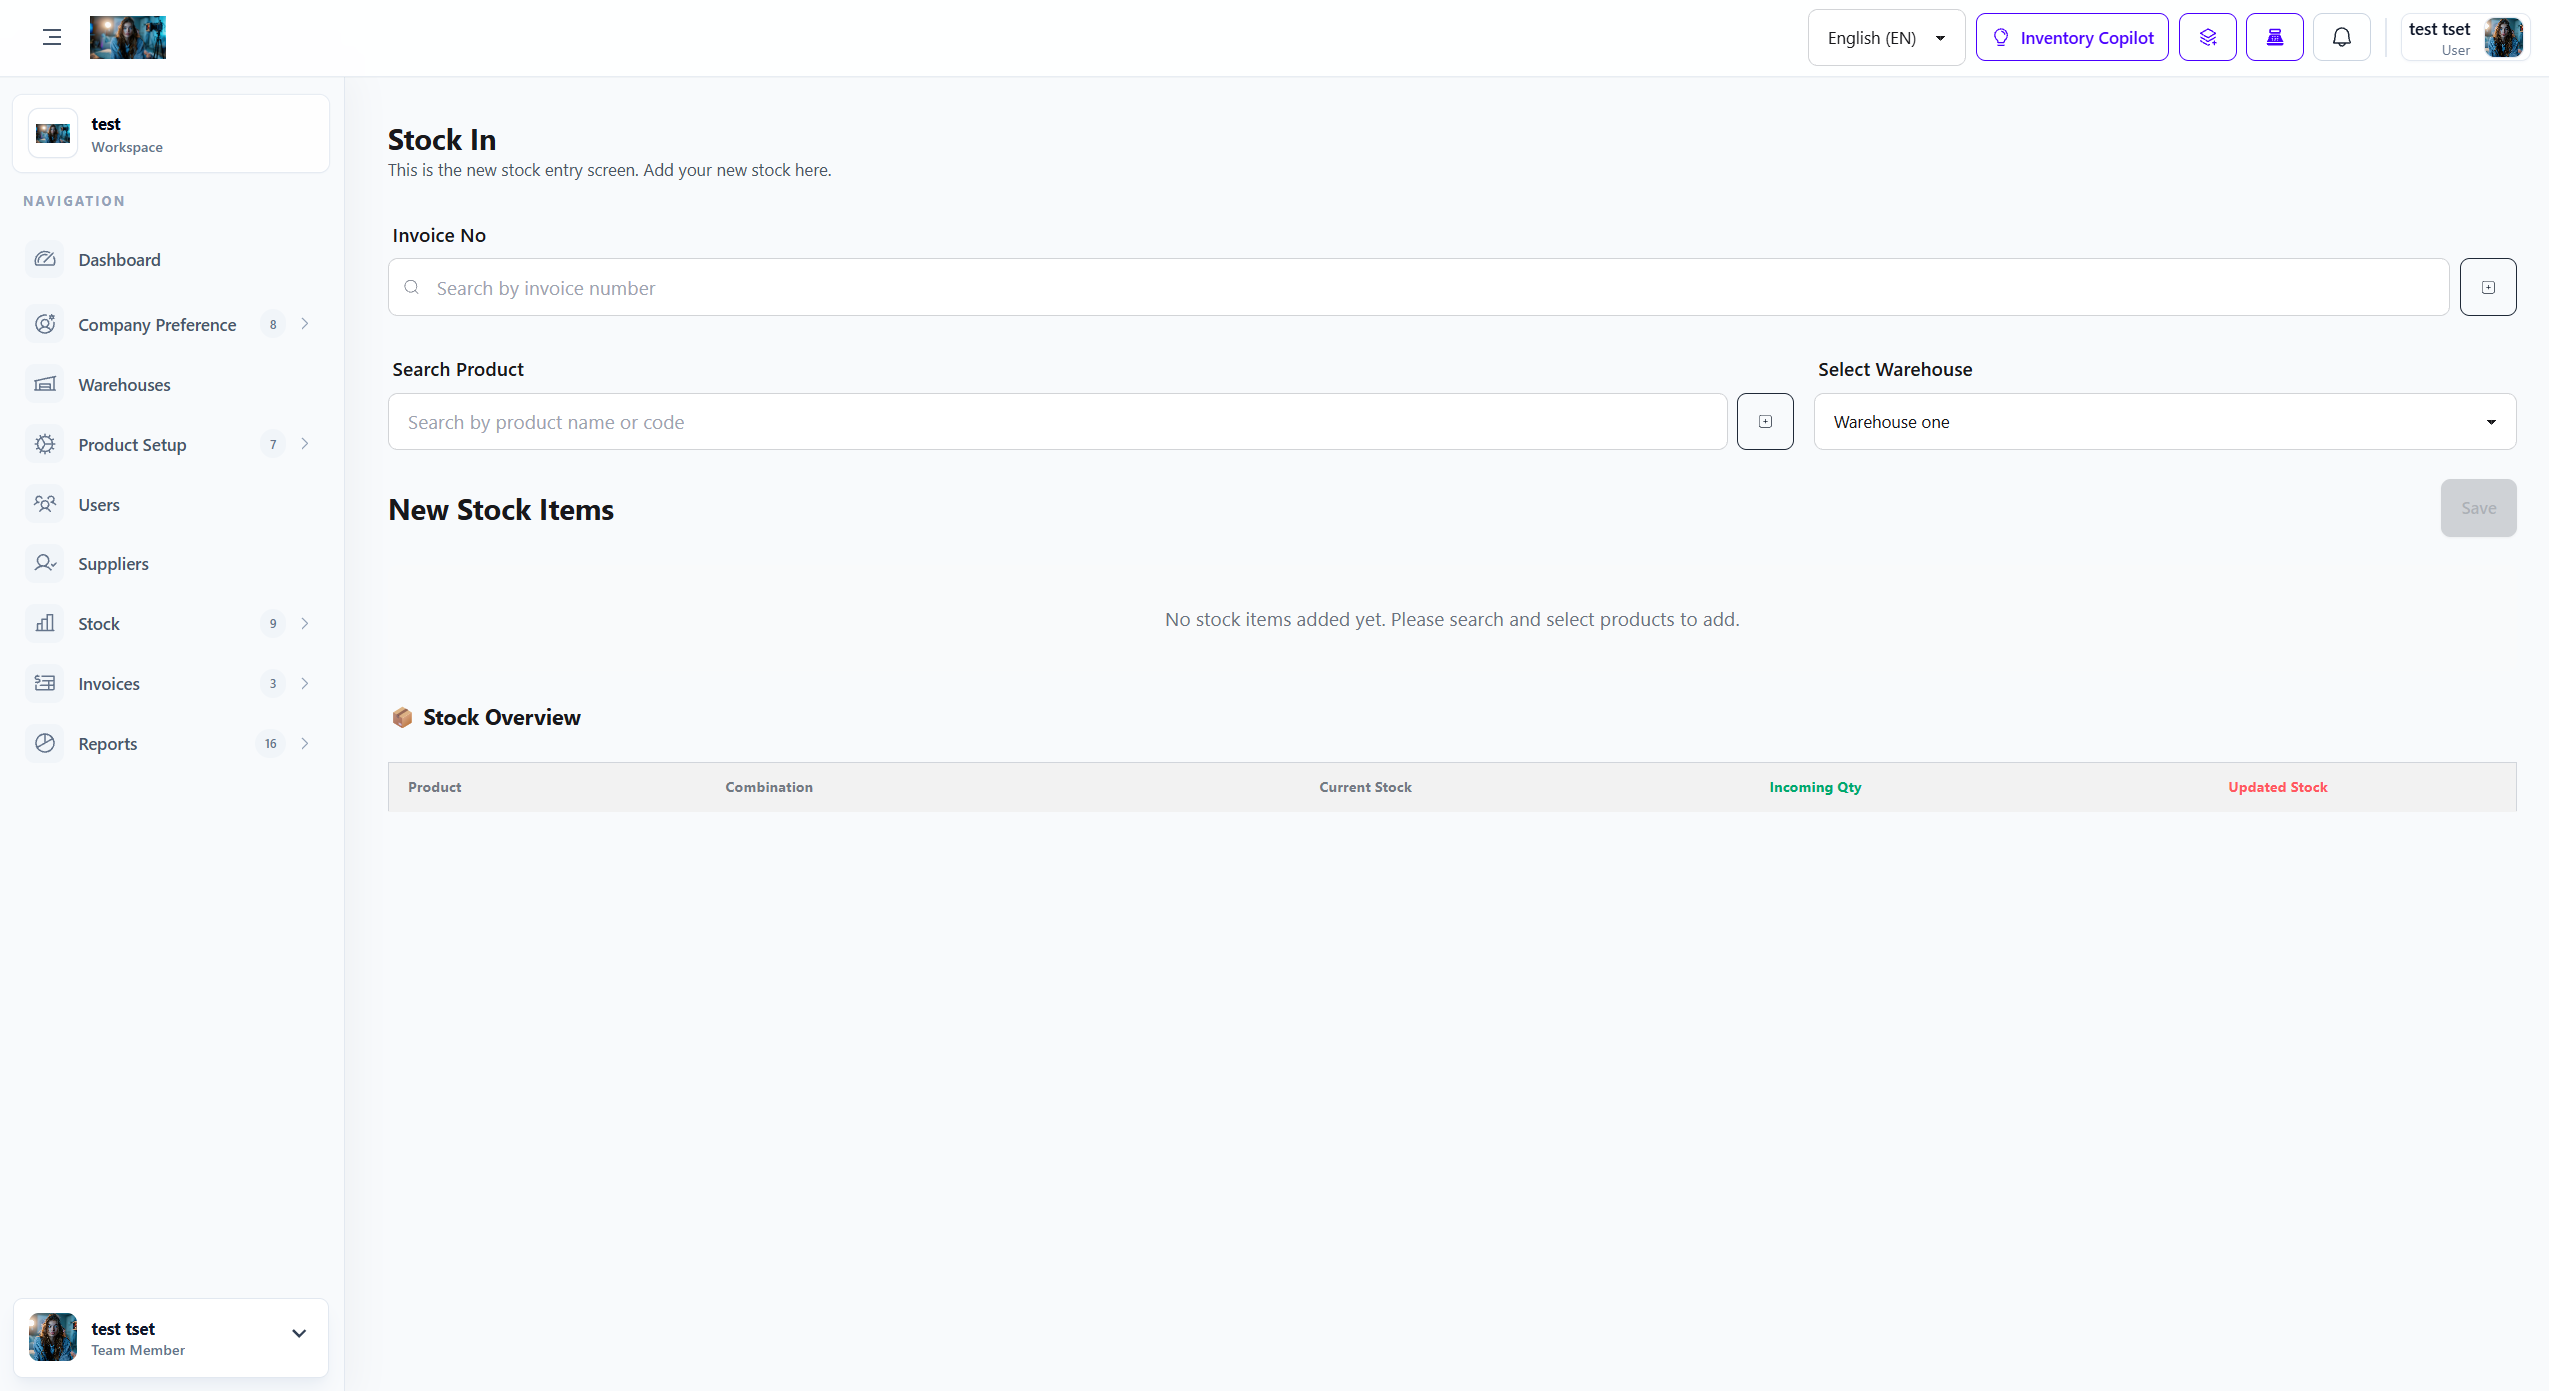Open notifications bell icon
The height and width of the screenshot is (1391, 2549).
pos(2342,38)
